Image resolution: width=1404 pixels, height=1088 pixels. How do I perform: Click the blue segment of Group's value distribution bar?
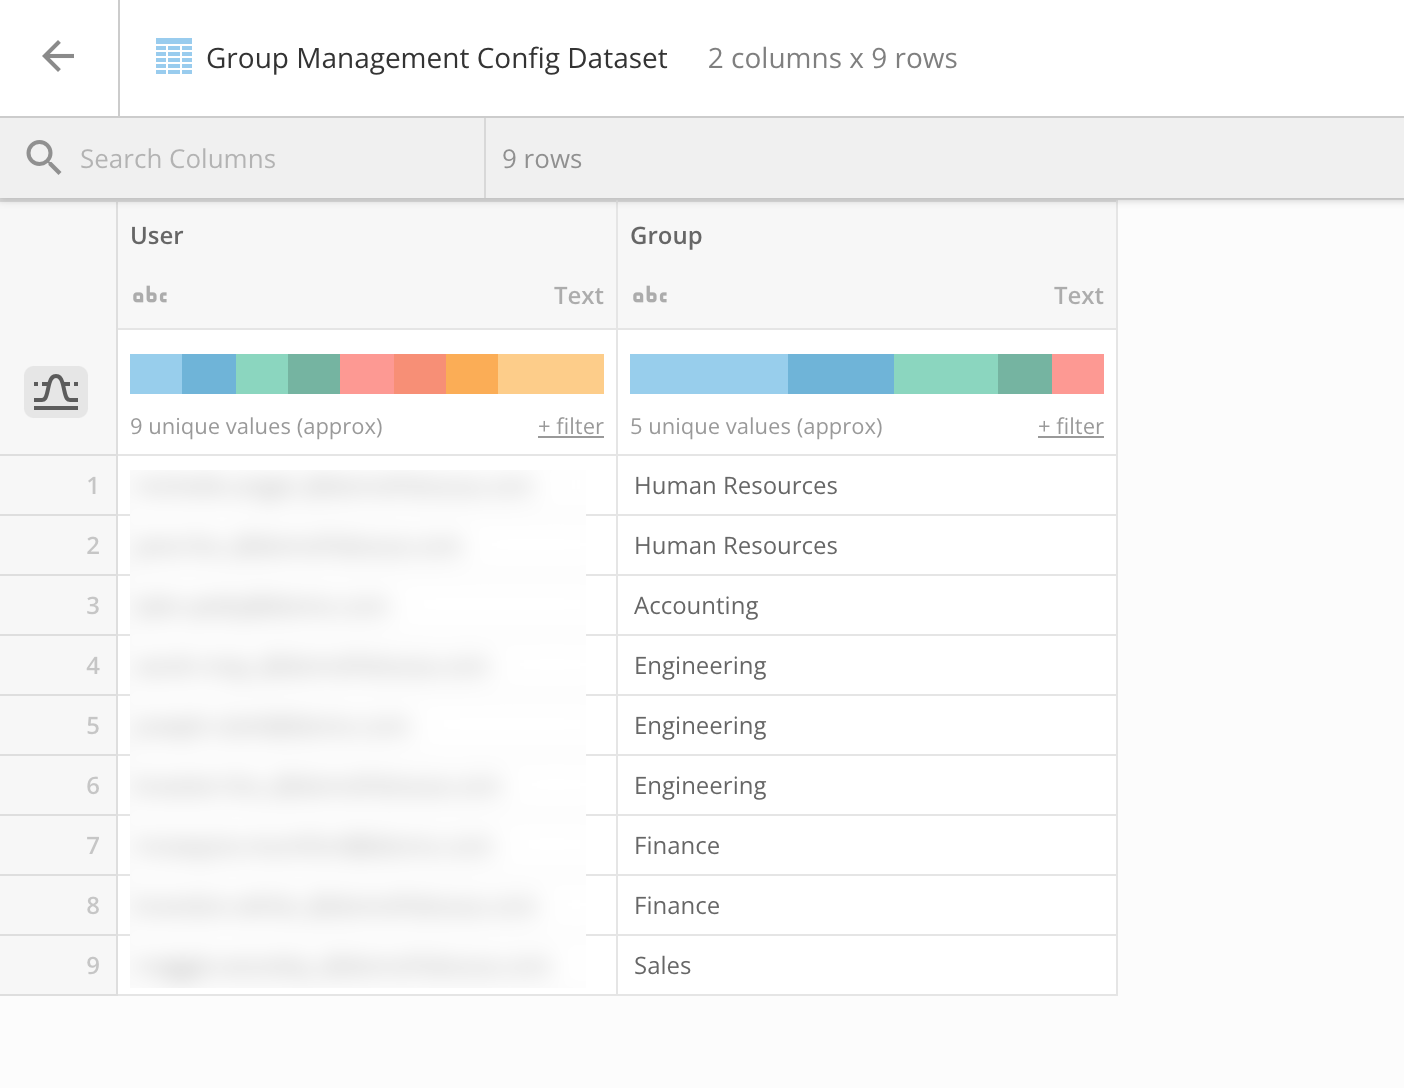pyautogui.click(x=840, y=373)
